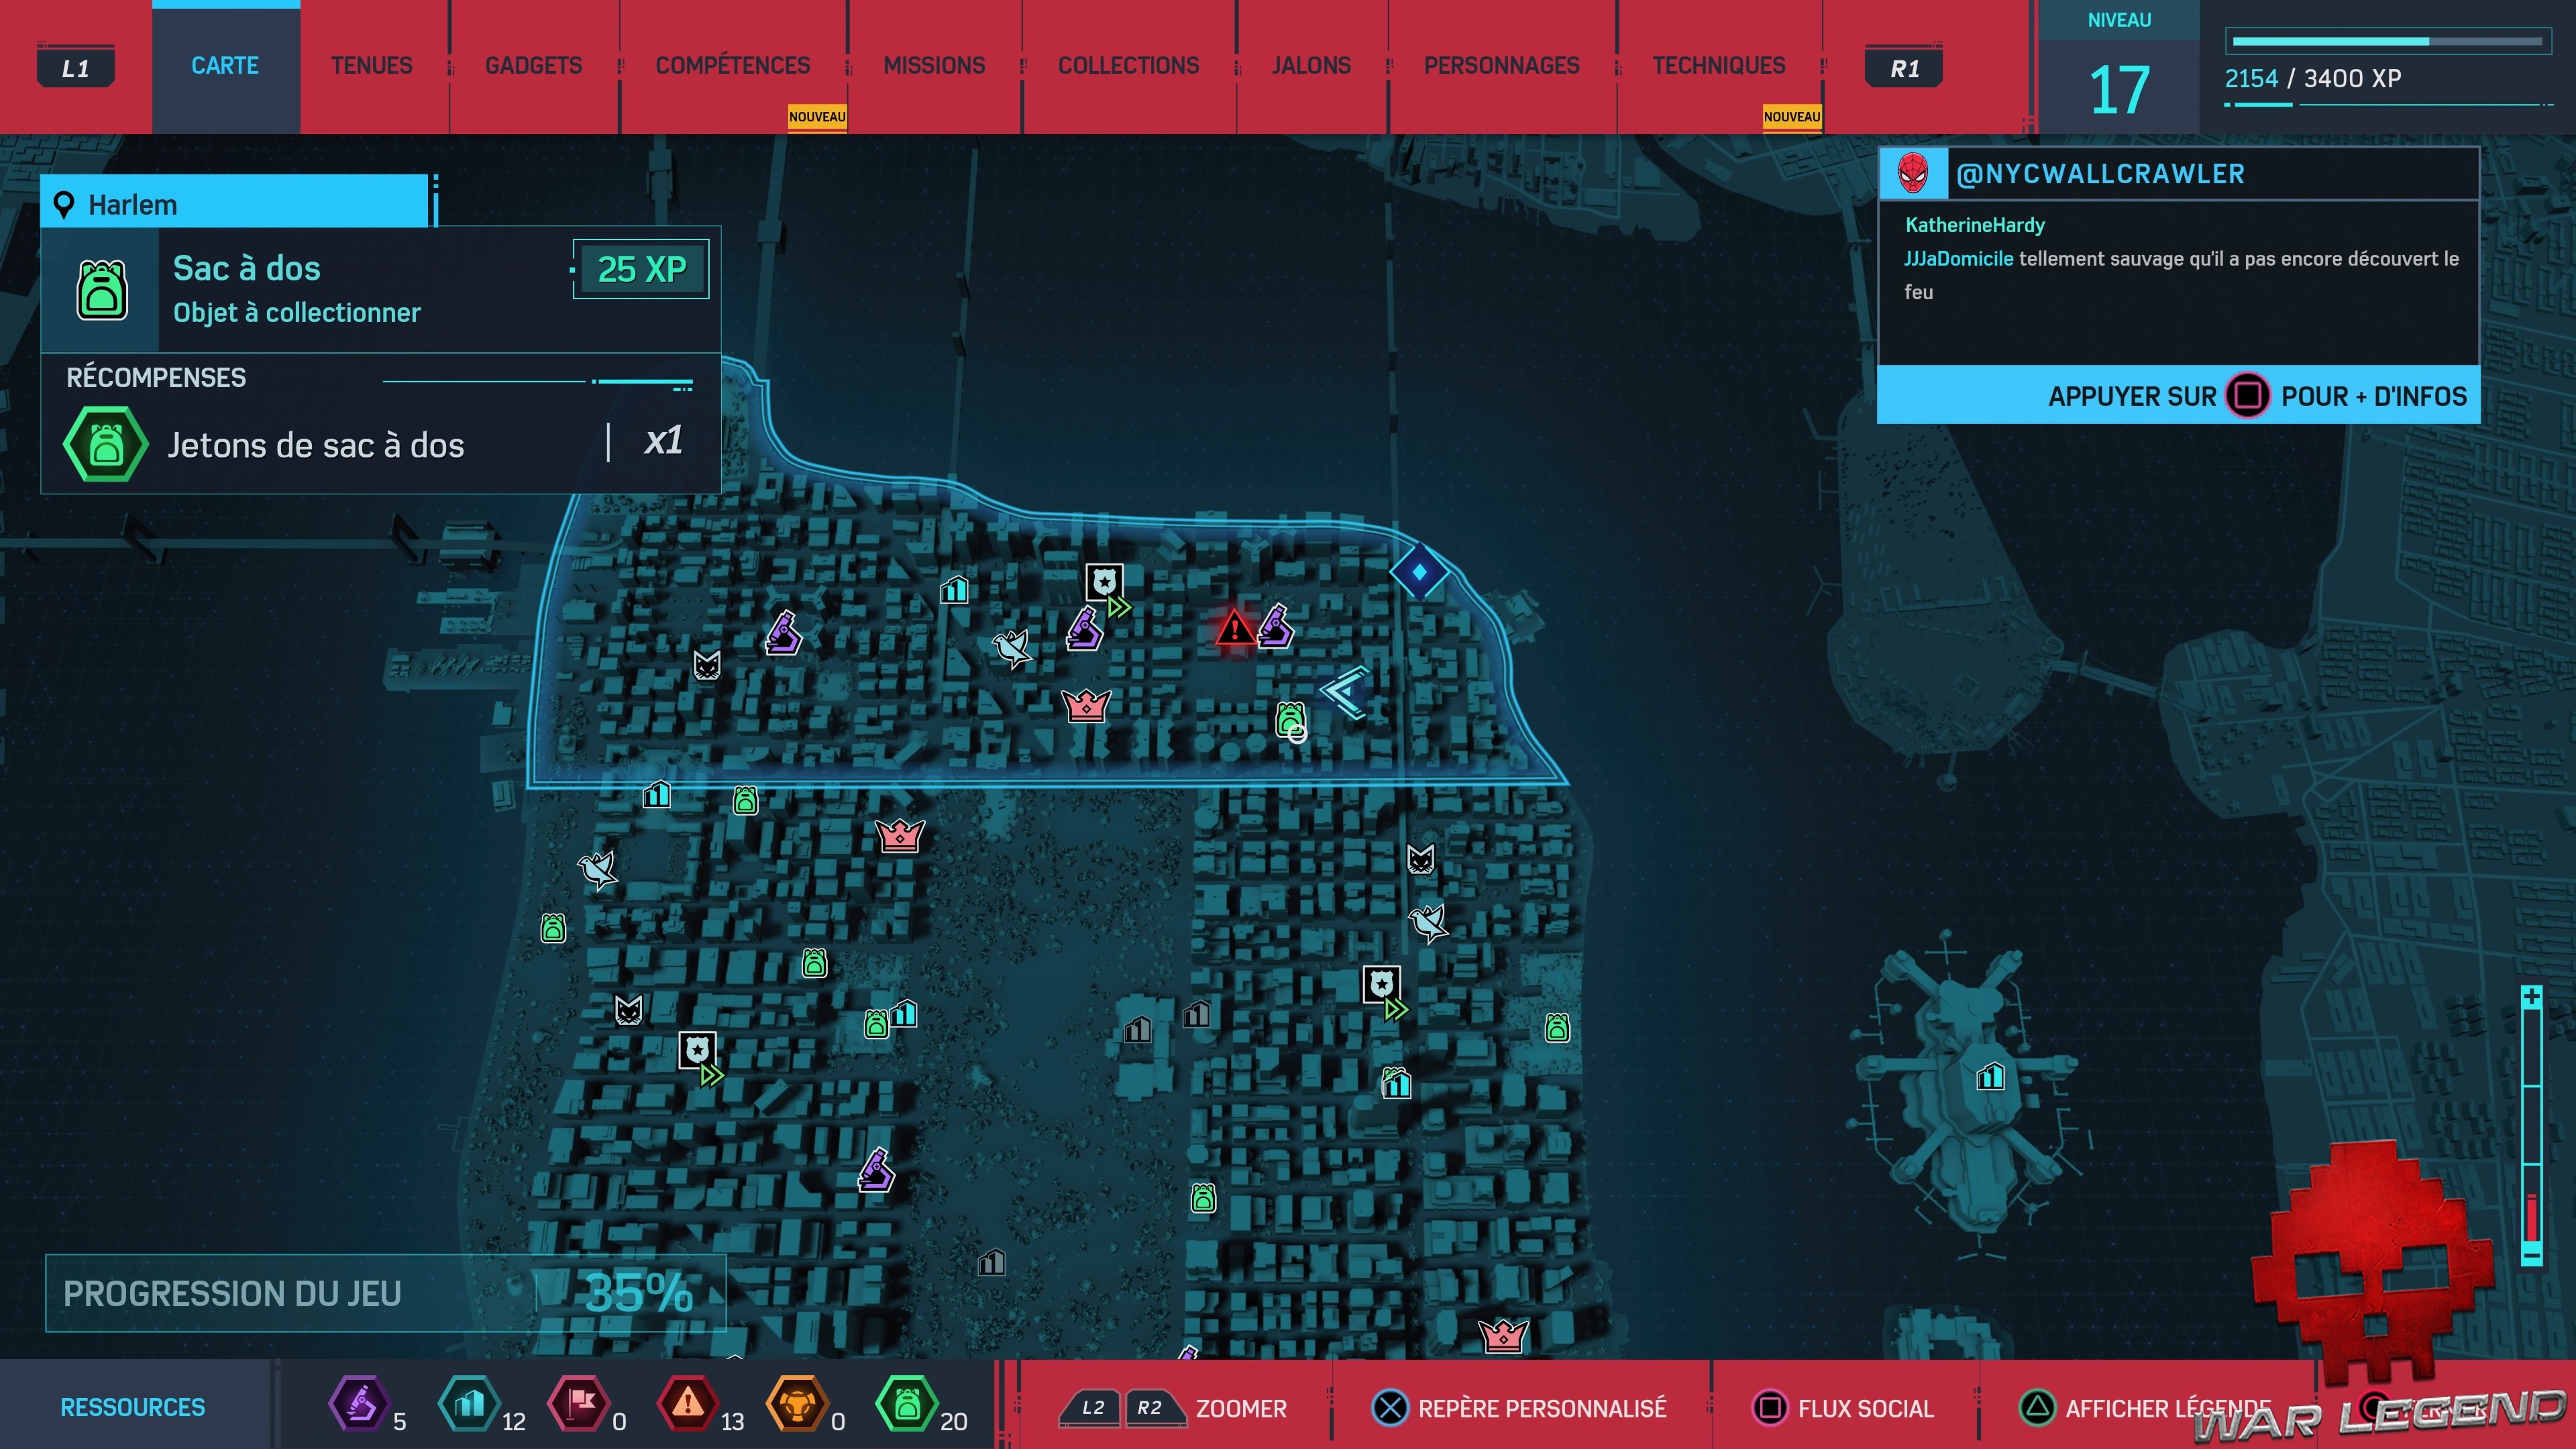
Task: Select the blue diamond mission marker
Action: [x=1419, y=572]
